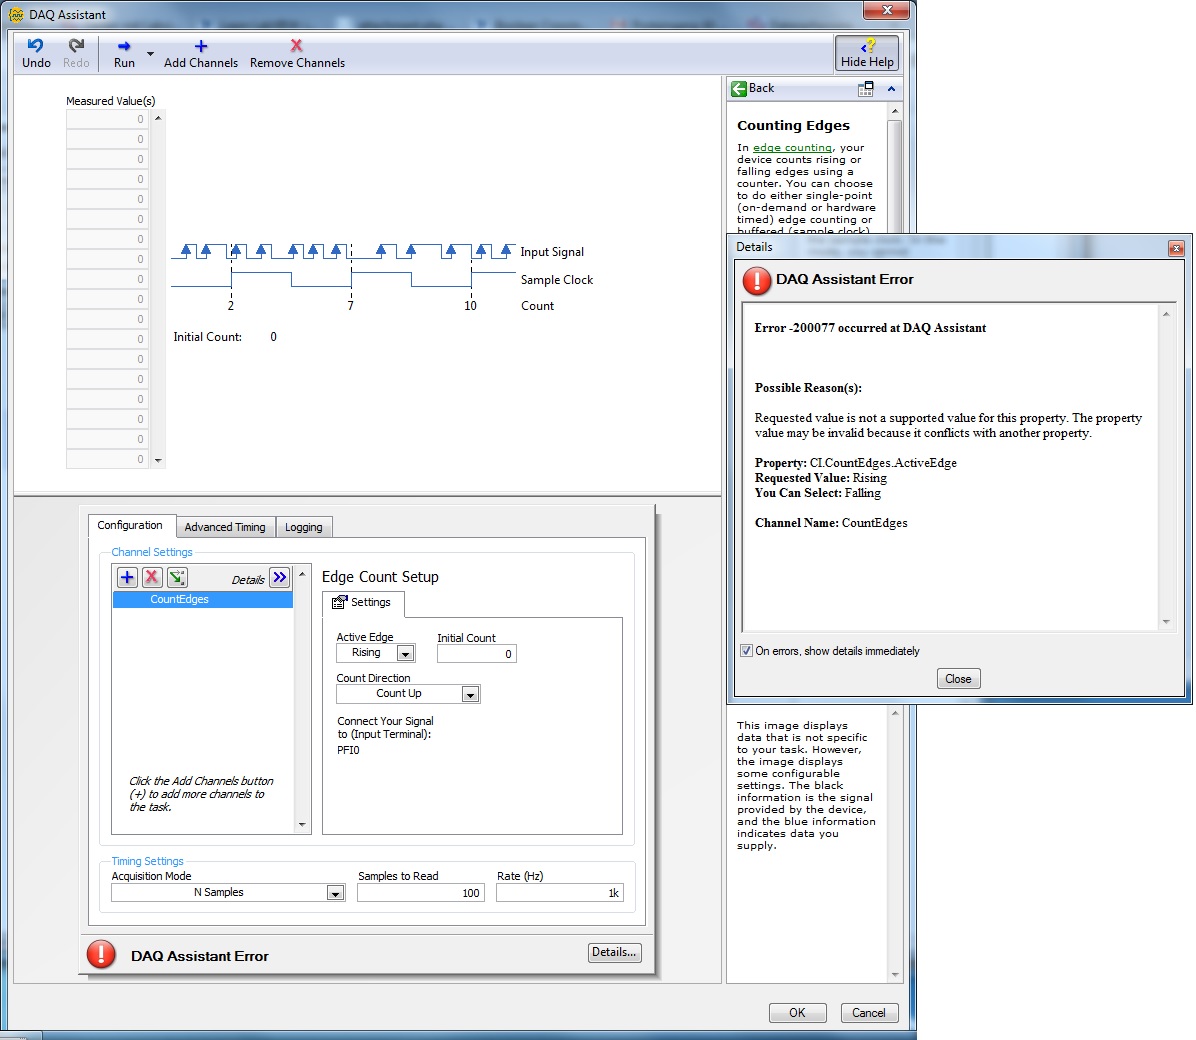This screenshot has height=1040, width=1196.
Task: Click the Cancel button
Action: click(869, 1013)
